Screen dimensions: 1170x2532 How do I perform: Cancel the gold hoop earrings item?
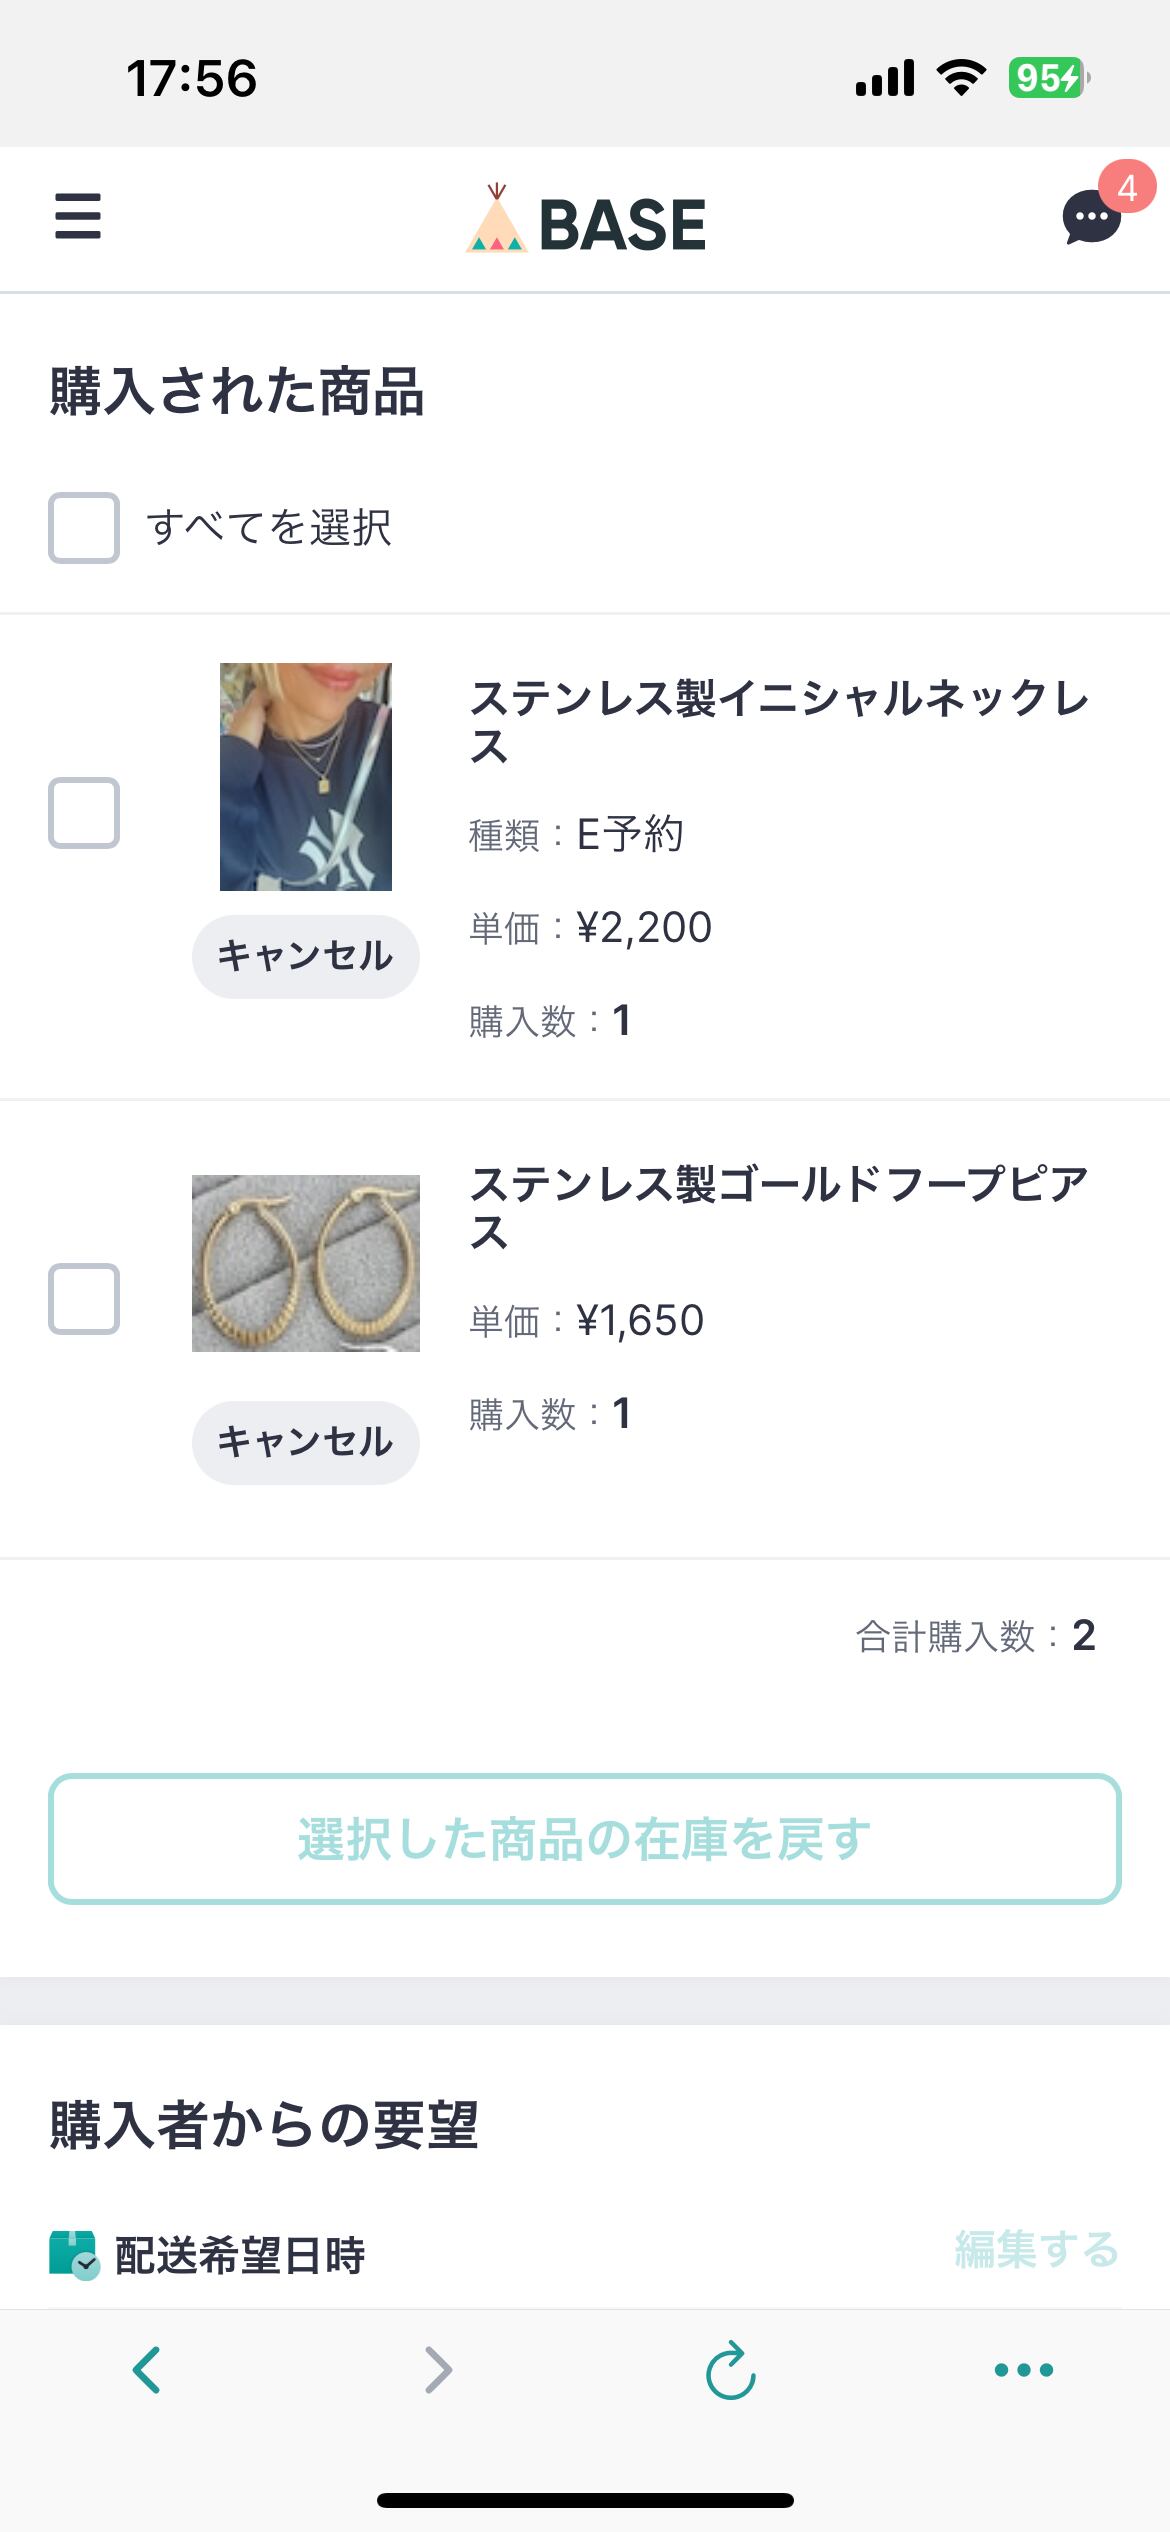click(x=305, y=1442)
